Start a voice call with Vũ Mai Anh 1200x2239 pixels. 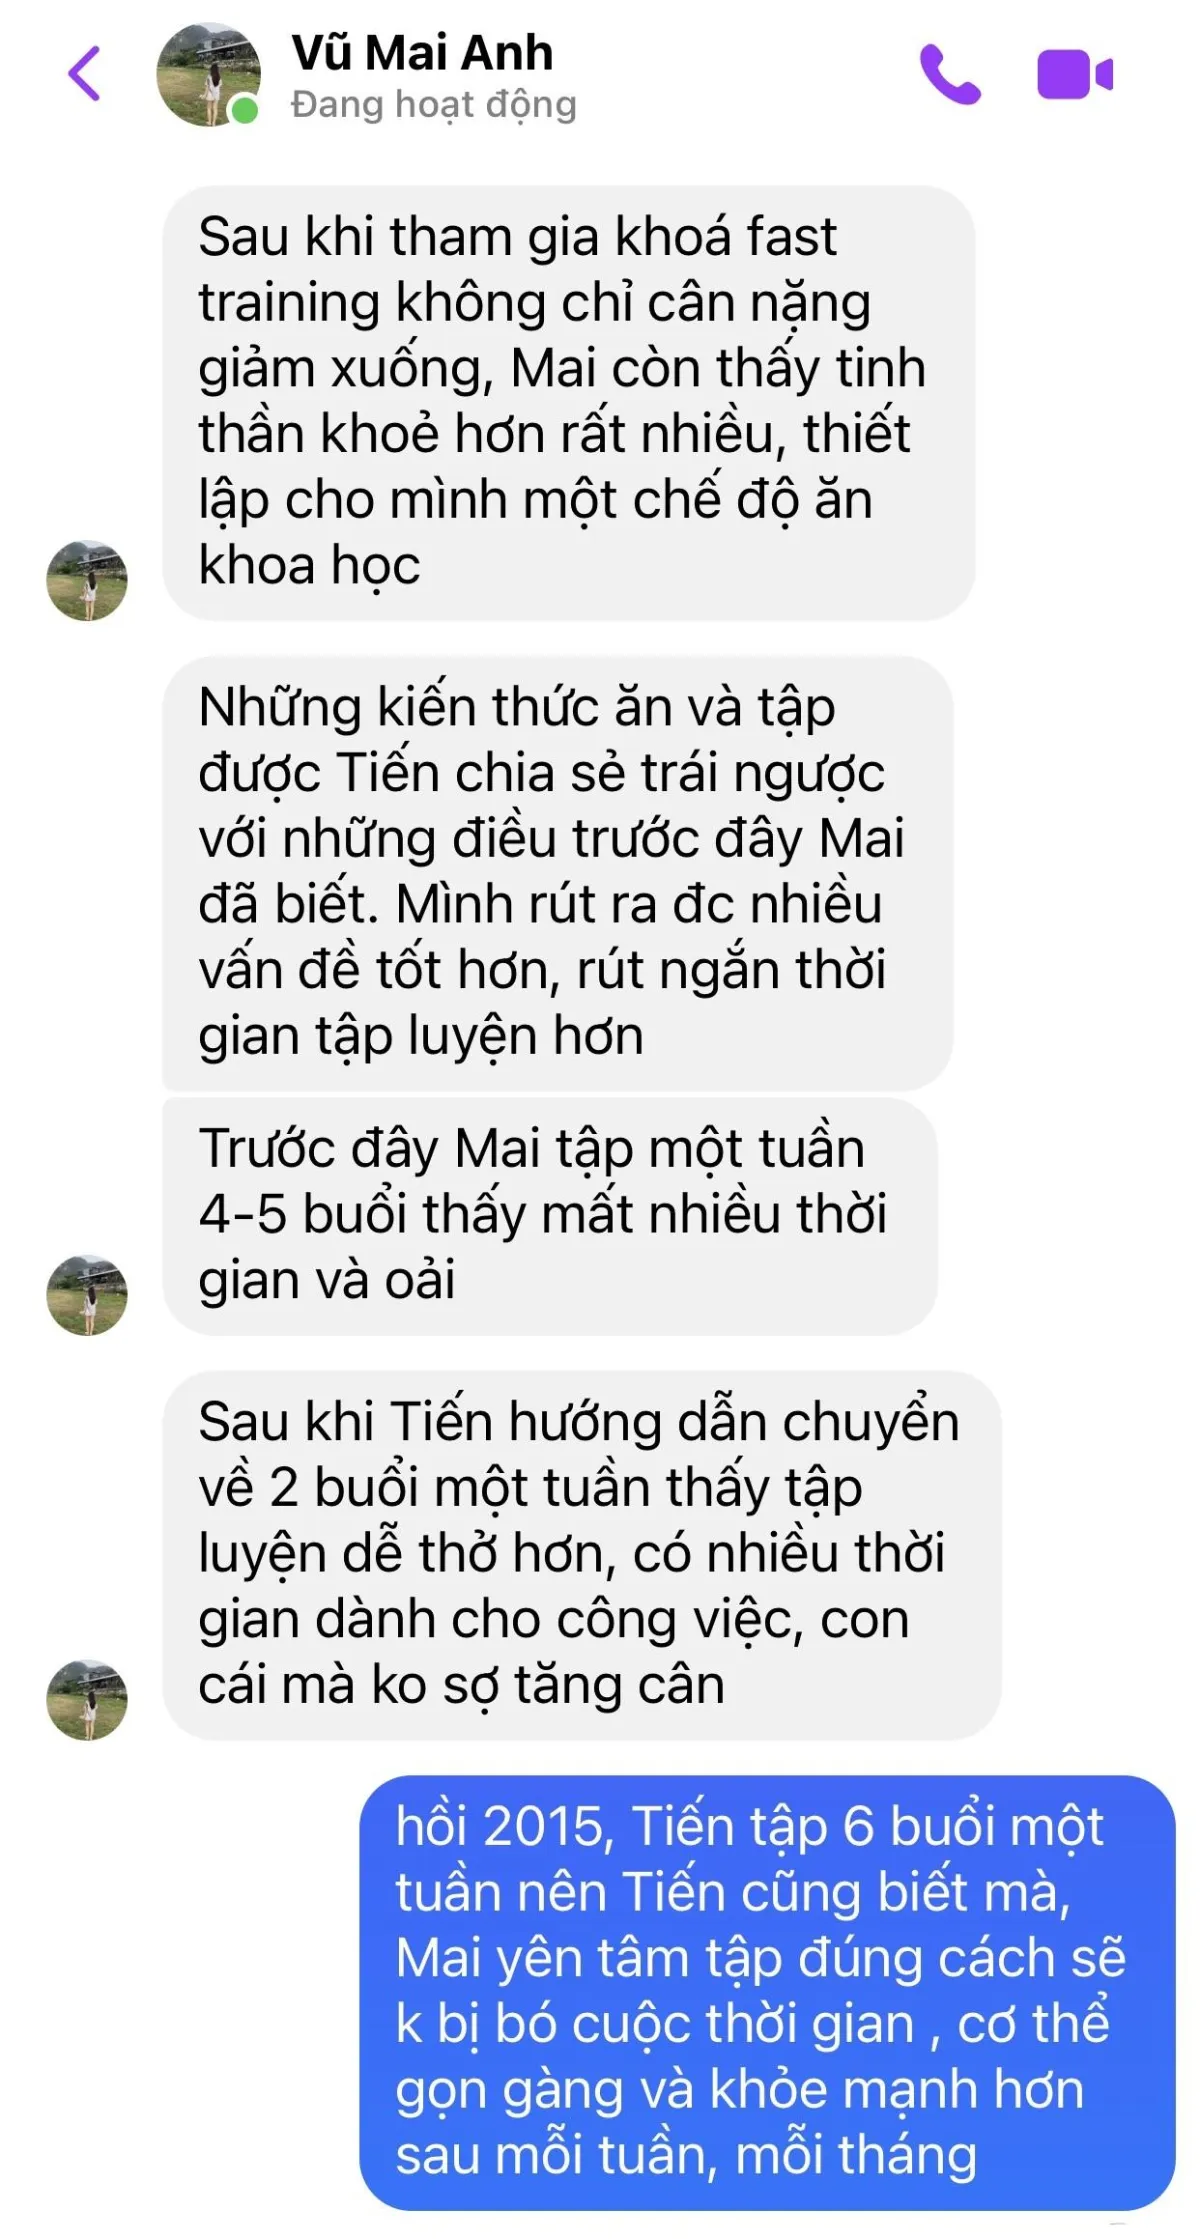949,74
